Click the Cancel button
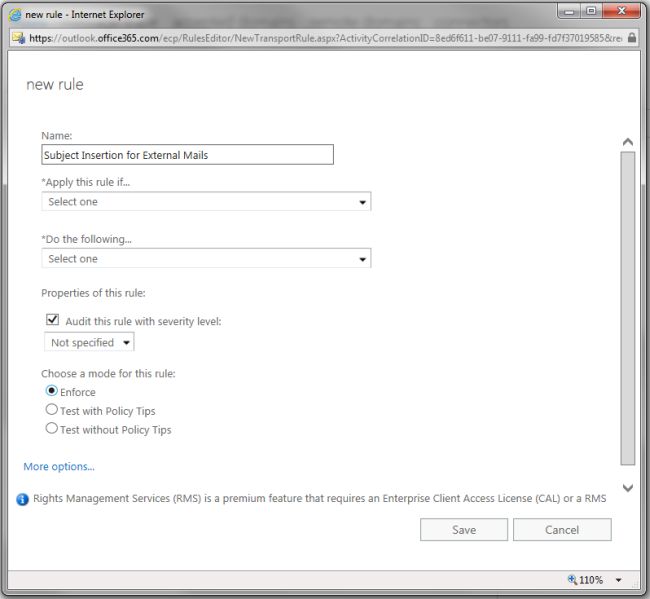This screenshot has width=650, height=599. [x=562, y=530]
